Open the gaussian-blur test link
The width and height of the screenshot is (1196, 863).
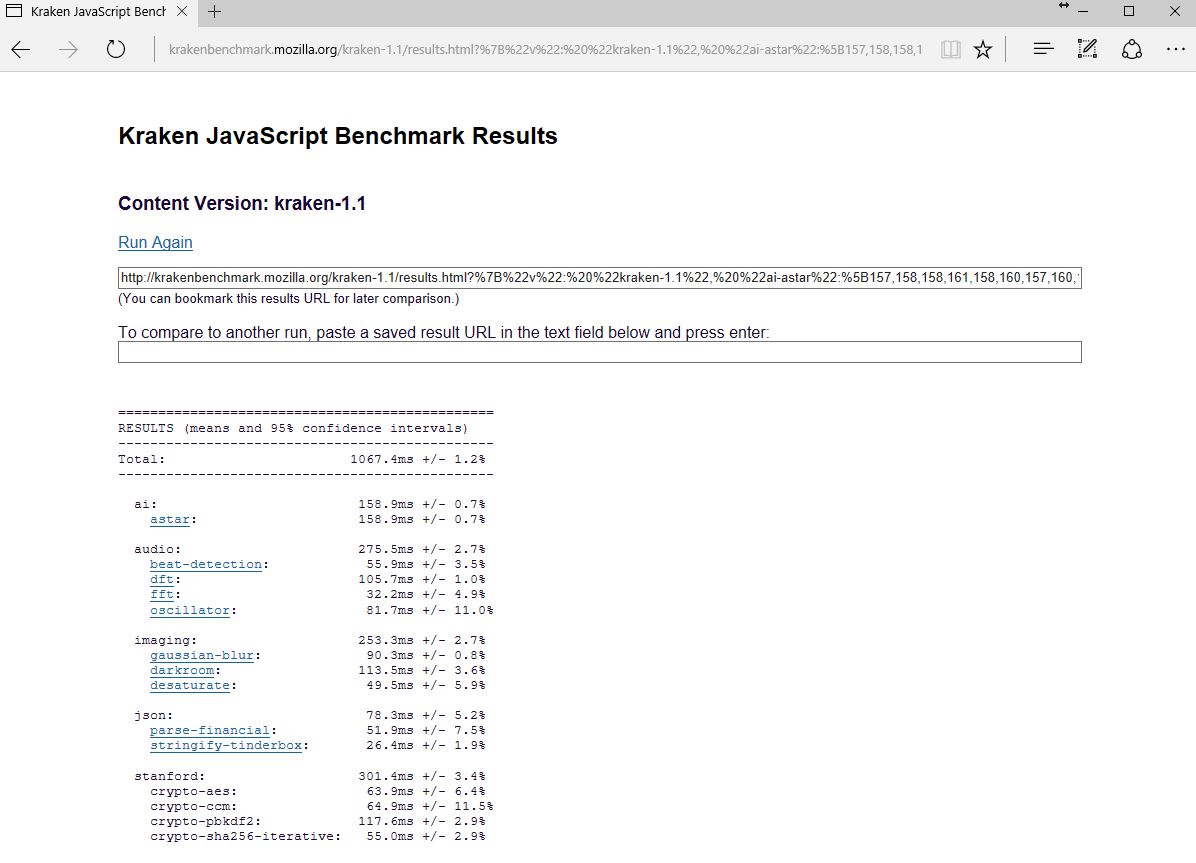pyautogui.click(x=202, y=655)
